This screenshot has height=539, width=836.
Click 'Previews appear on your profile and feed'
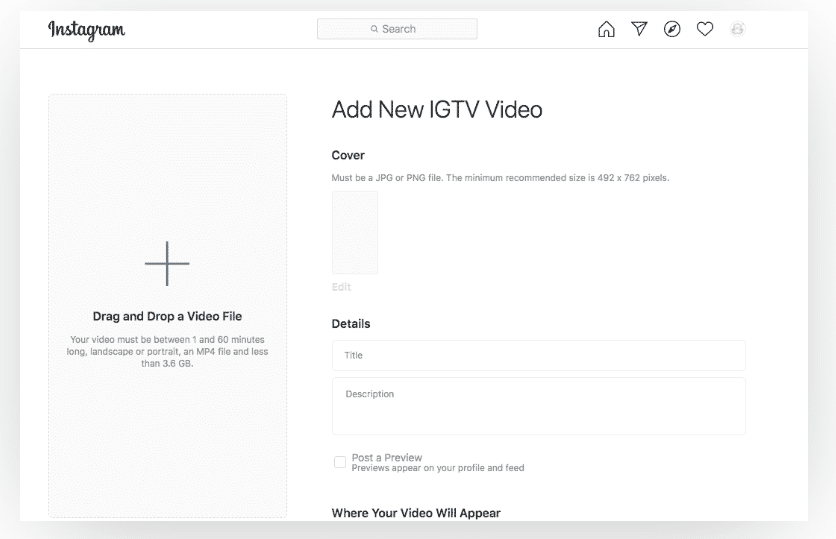[438, 468]
